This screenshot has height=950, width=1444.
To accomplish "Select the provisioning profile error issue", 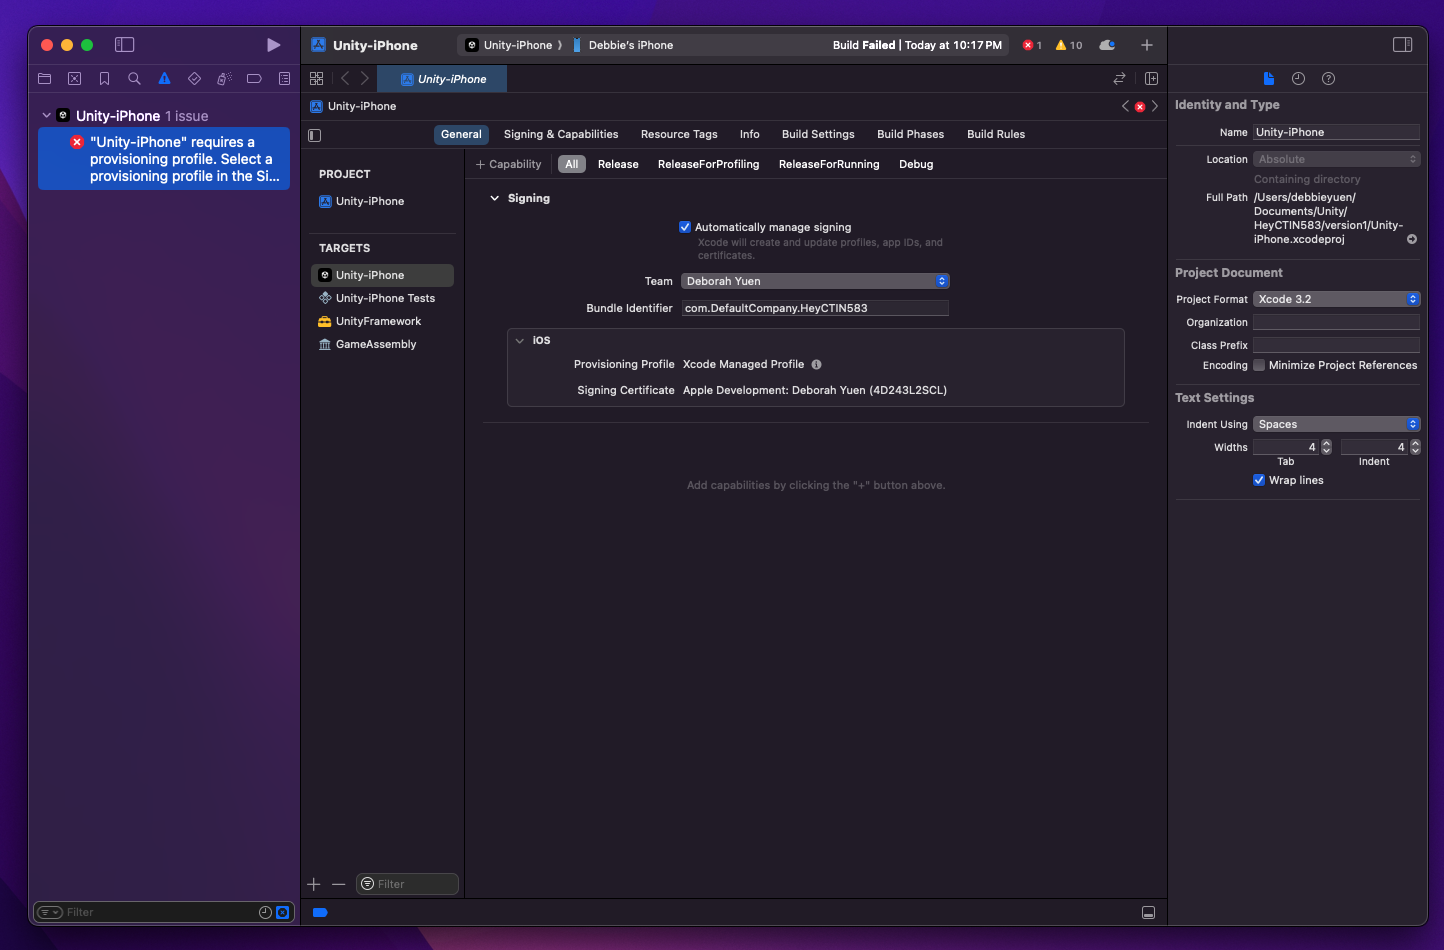I will point(164,159).
